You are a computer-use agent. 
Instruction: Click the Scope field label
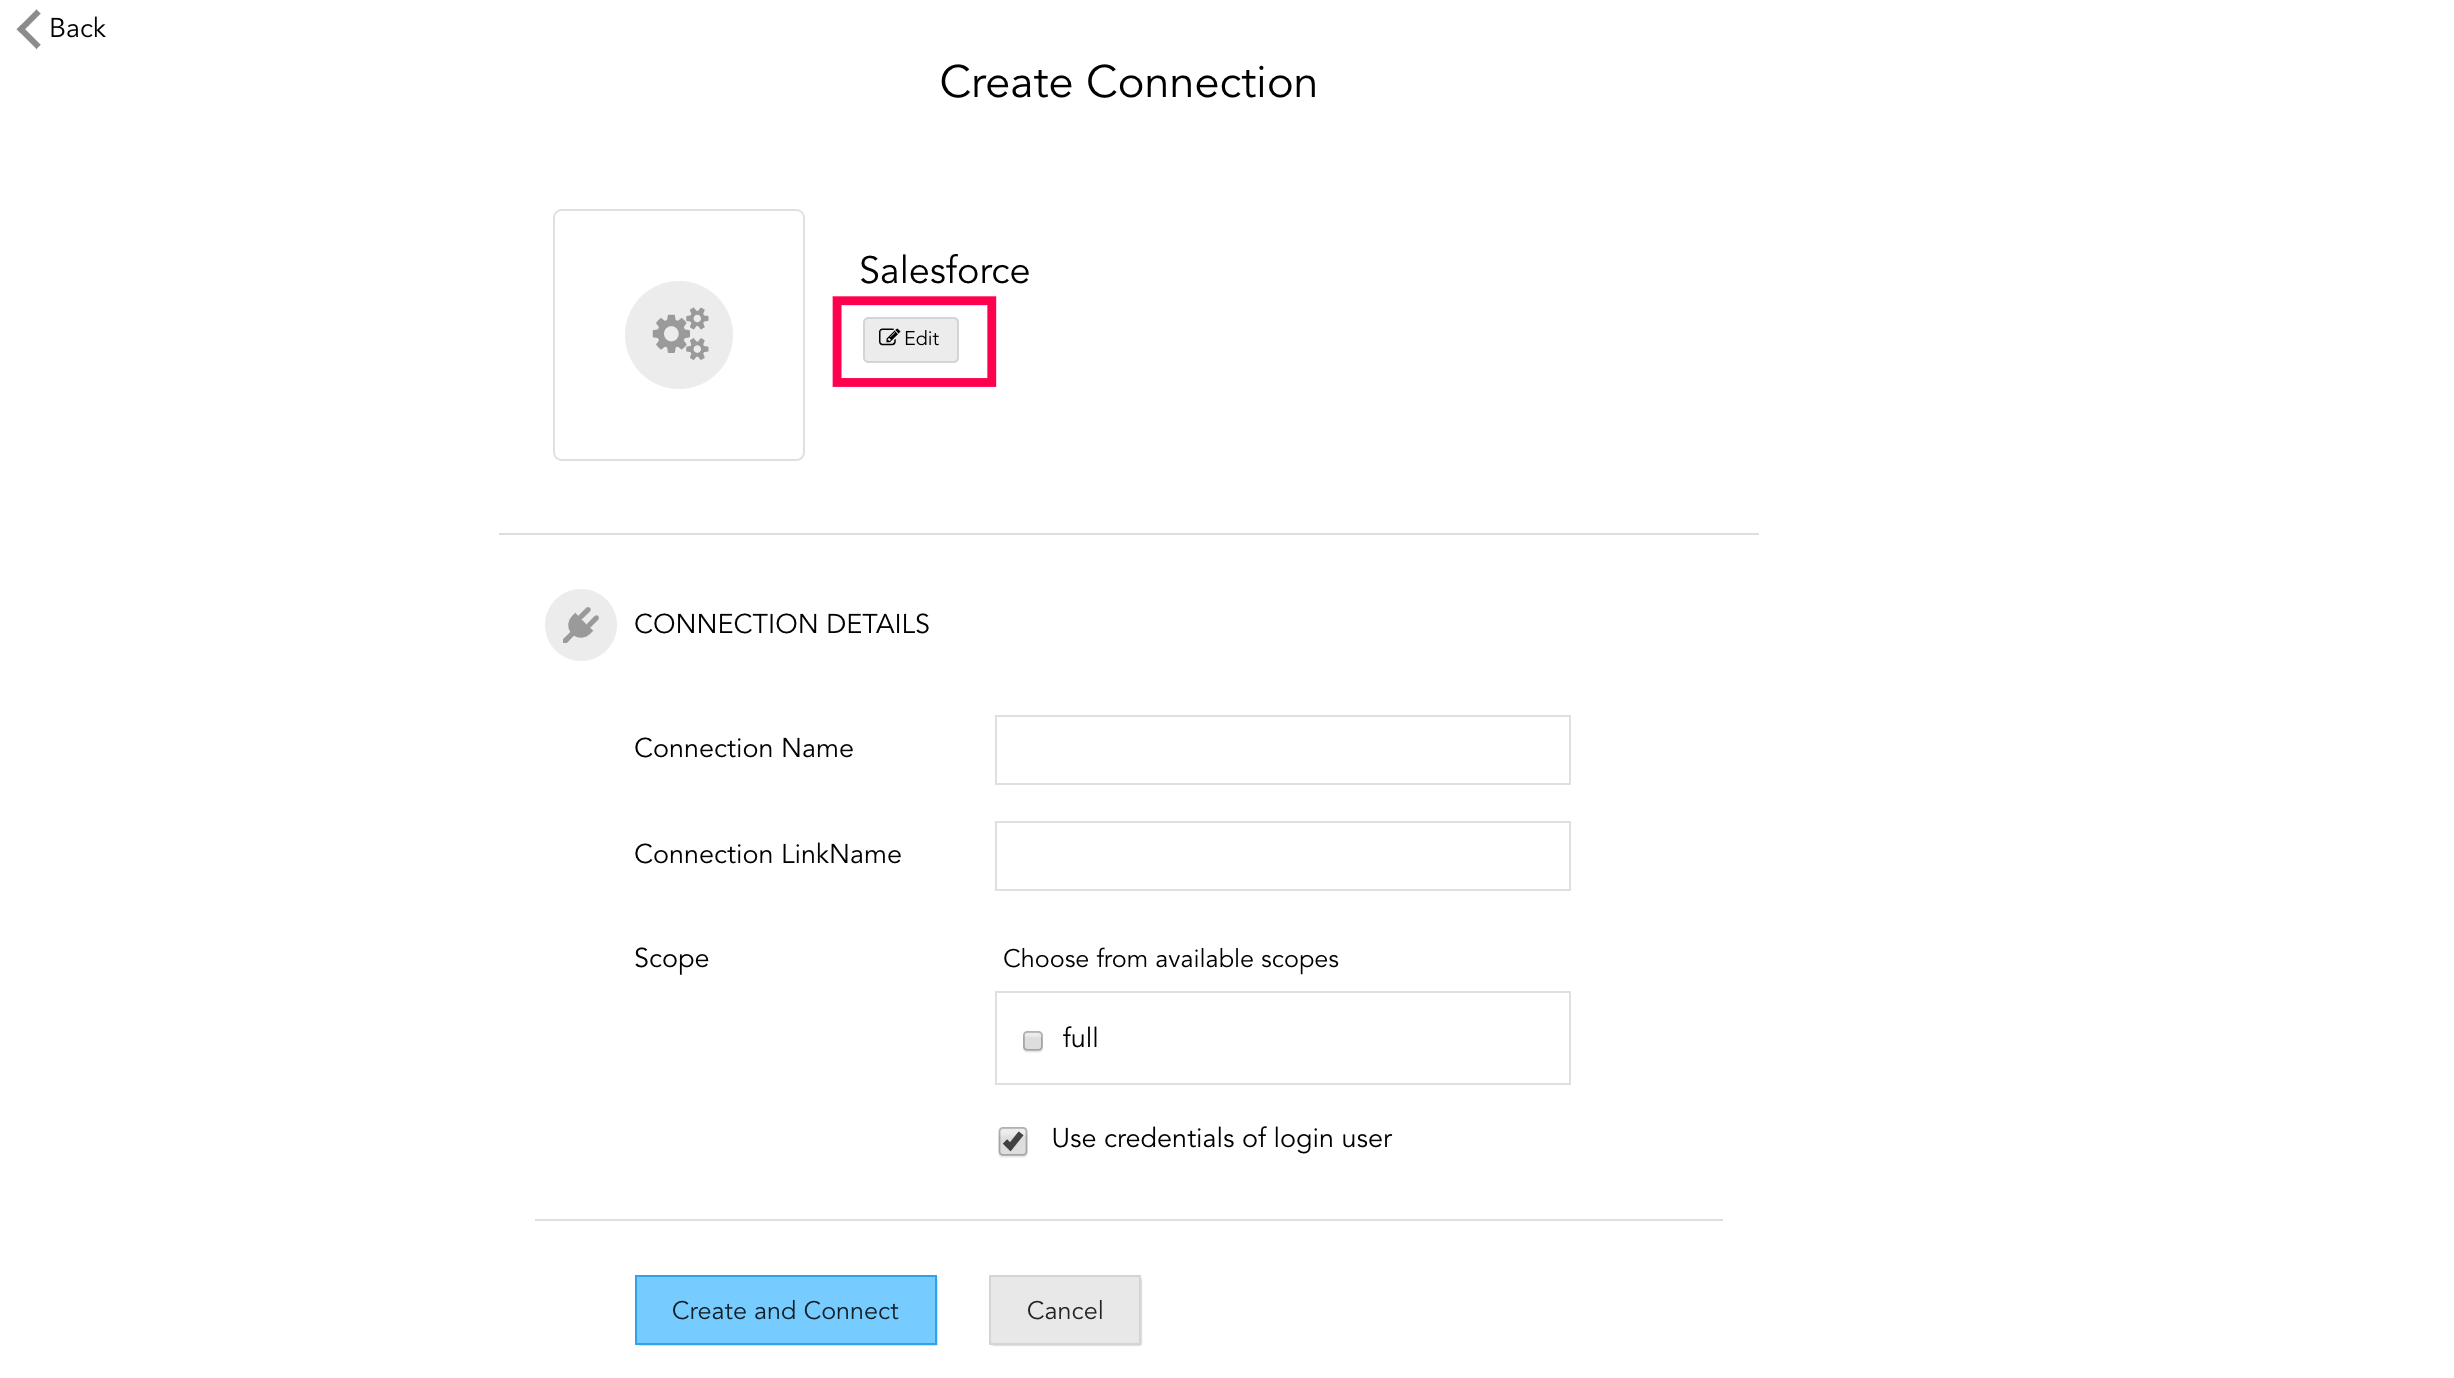click(671, 959)
